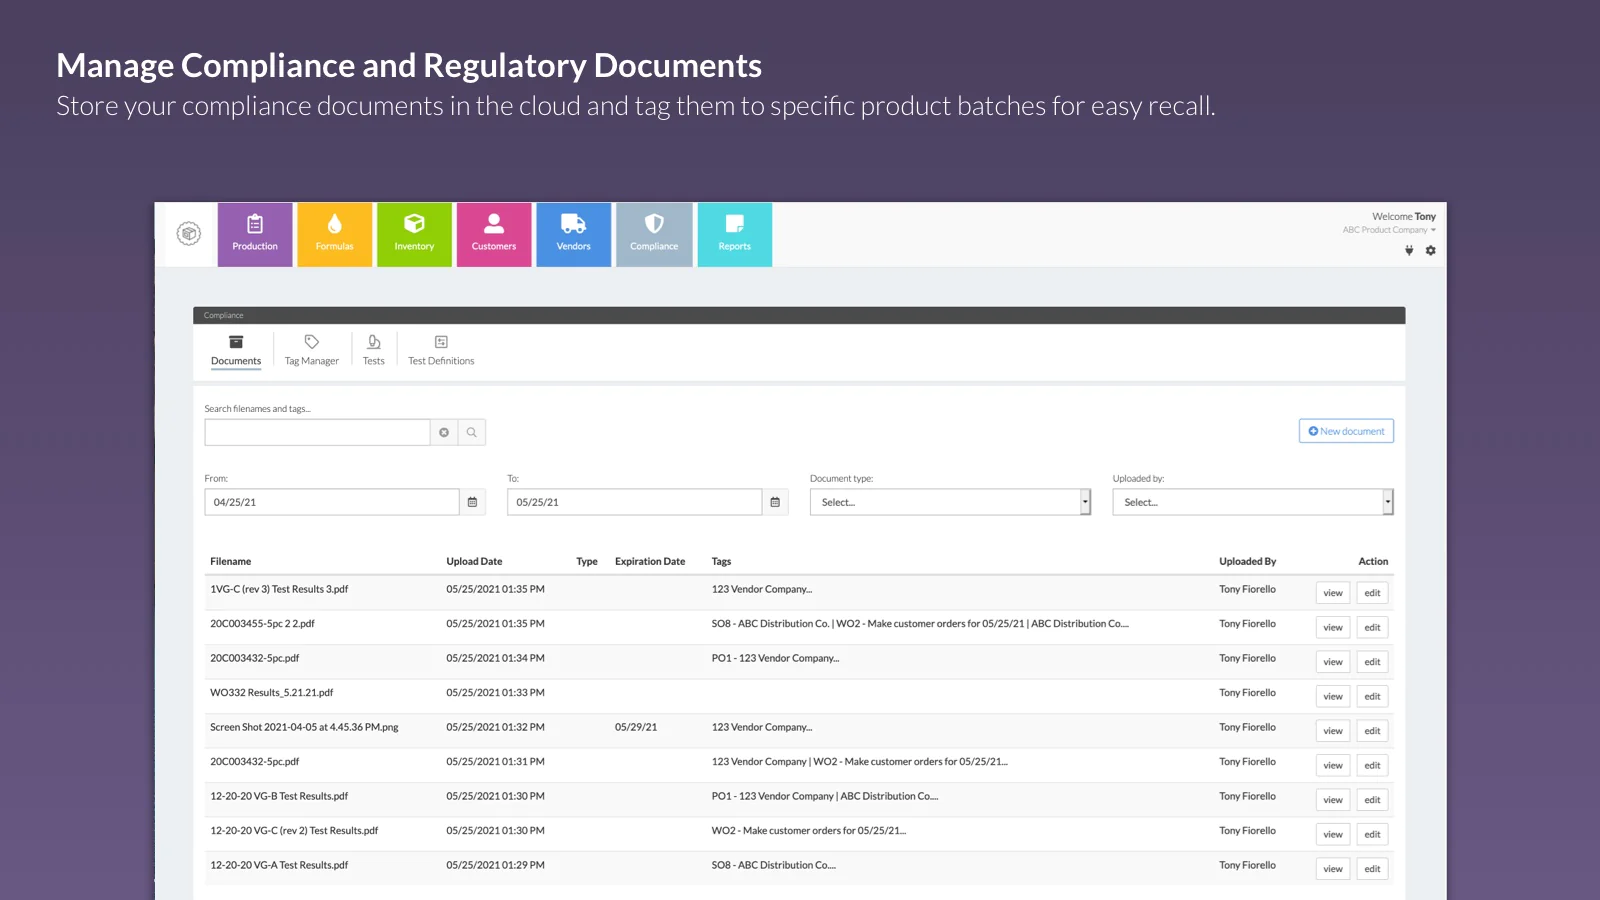Click tags text 'SO8 - ABC Distribution Co....'

pos(774,866)
